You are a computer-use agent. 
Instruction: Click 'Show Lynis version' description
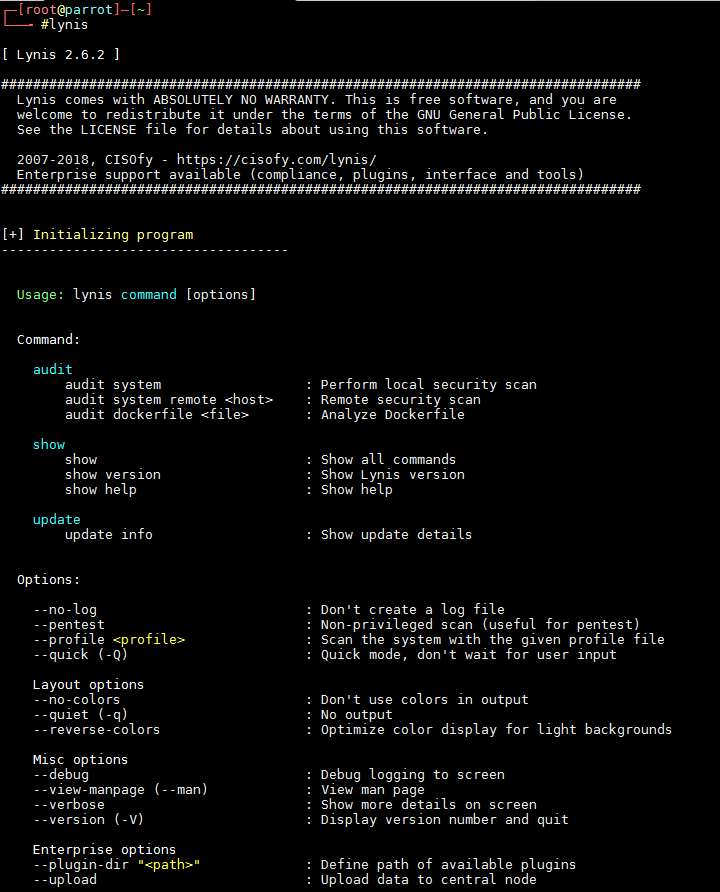tap(392, 475)
